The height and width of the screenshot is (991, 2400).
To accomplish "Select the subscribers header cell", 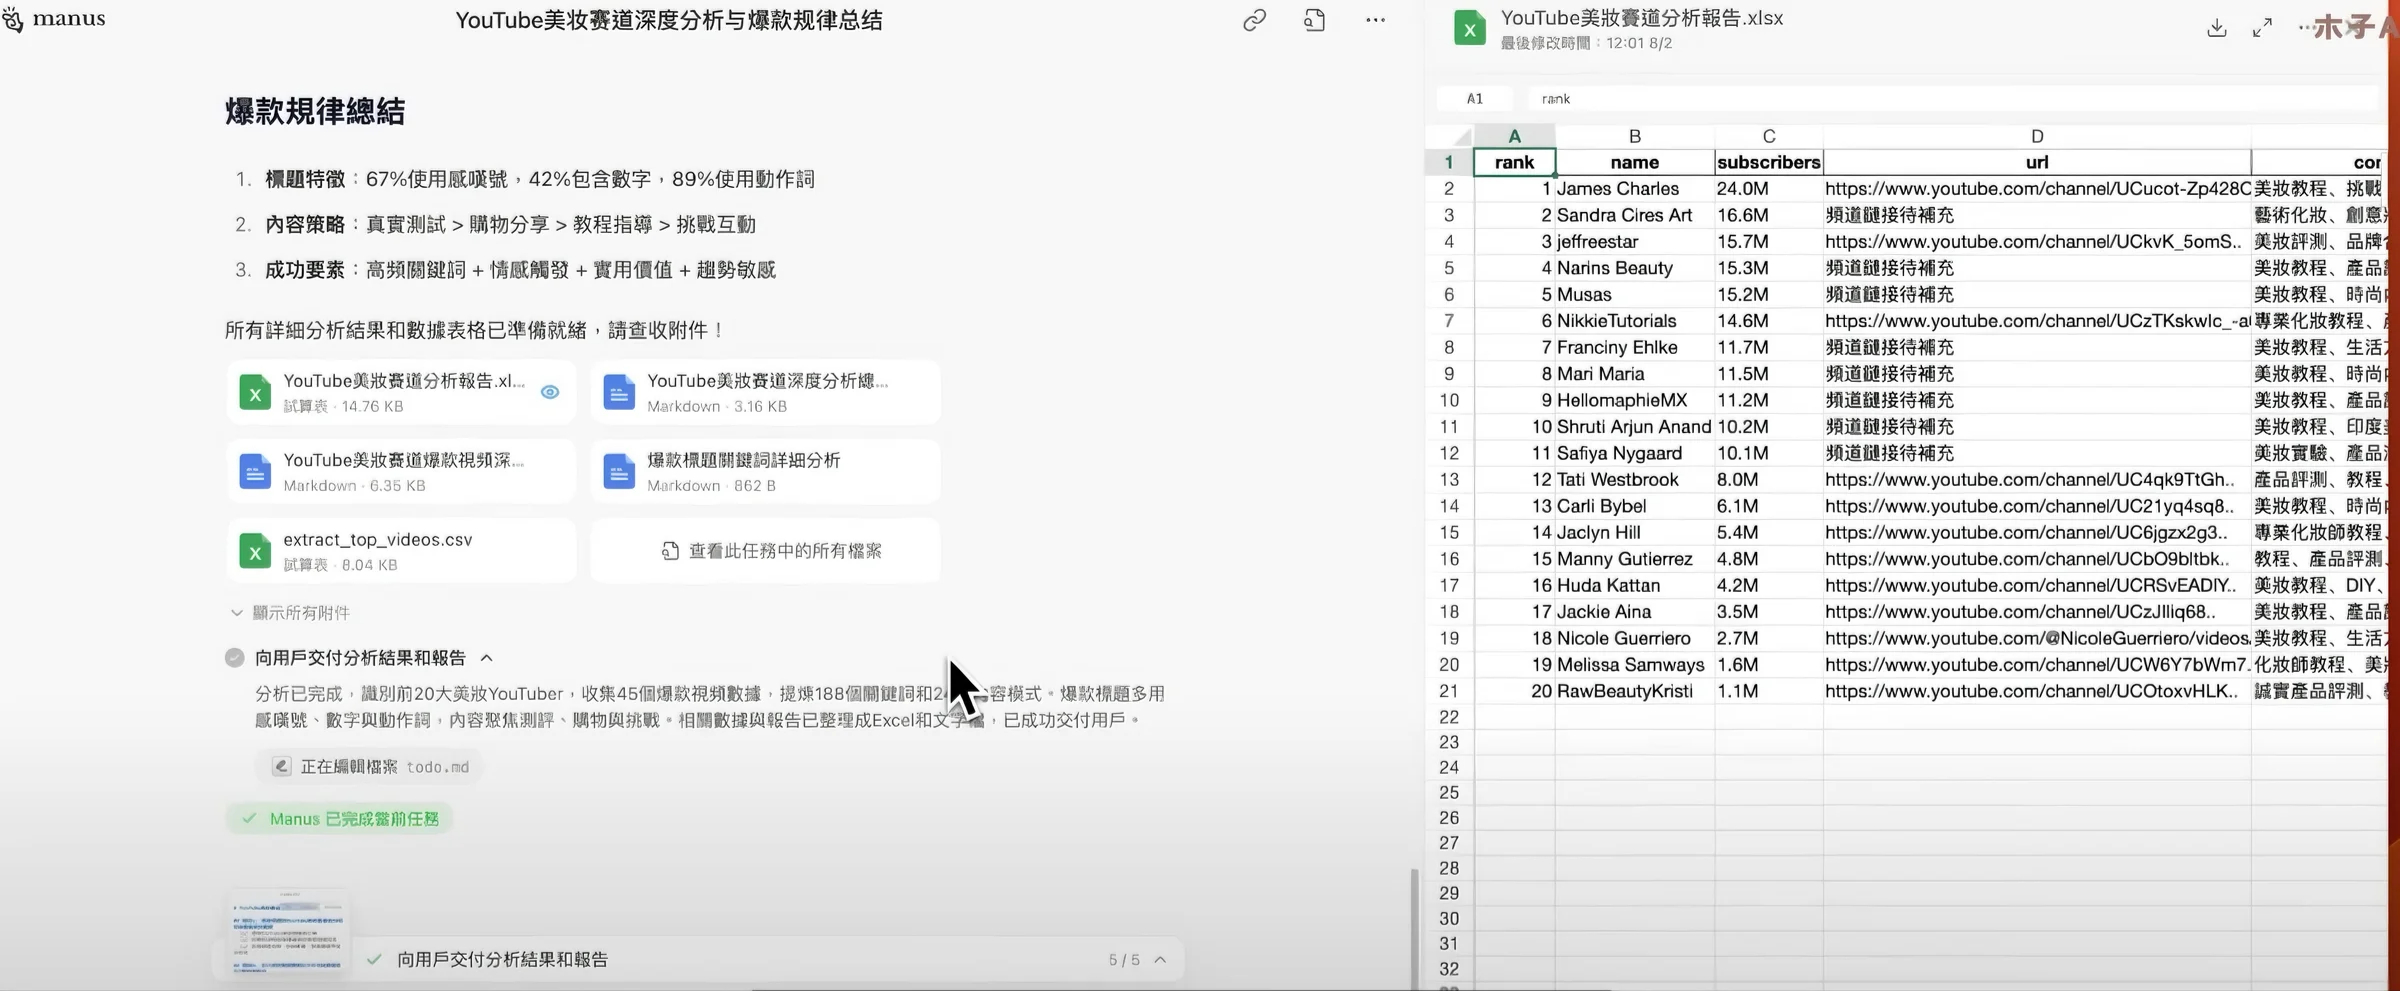I will 1769,162.
